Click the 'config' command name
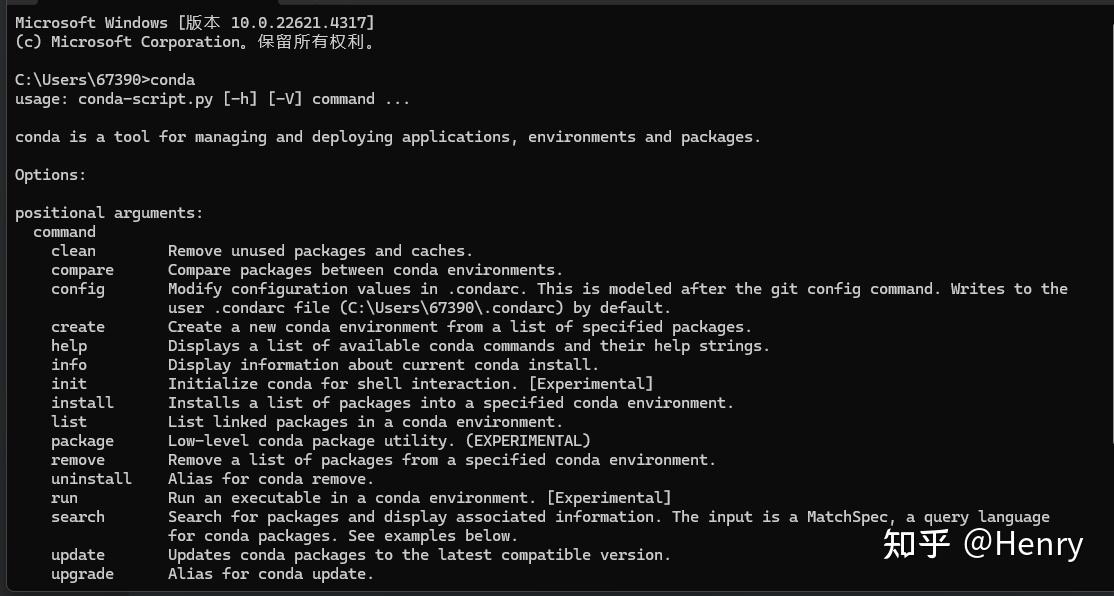 (x=78, y=289)
